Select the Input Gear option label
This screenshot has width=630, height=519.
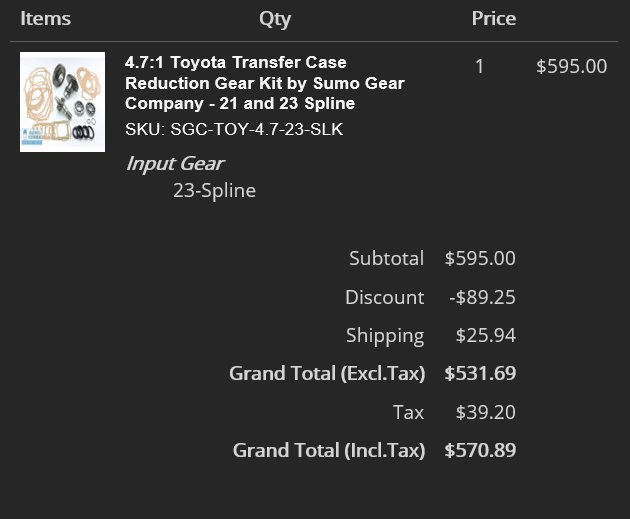click(175, 163)
